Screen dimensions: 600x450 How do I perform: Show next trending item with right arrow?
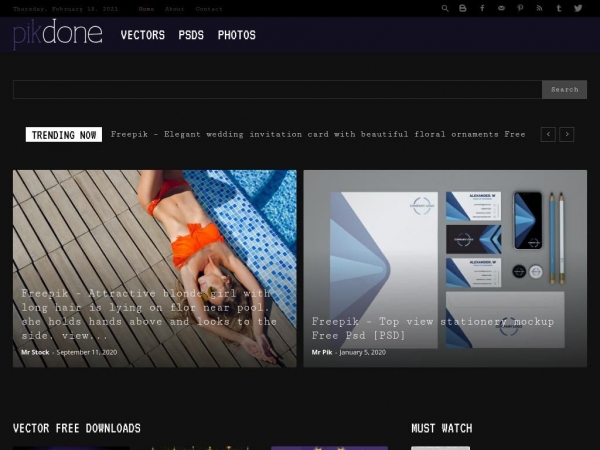[567, 134]
